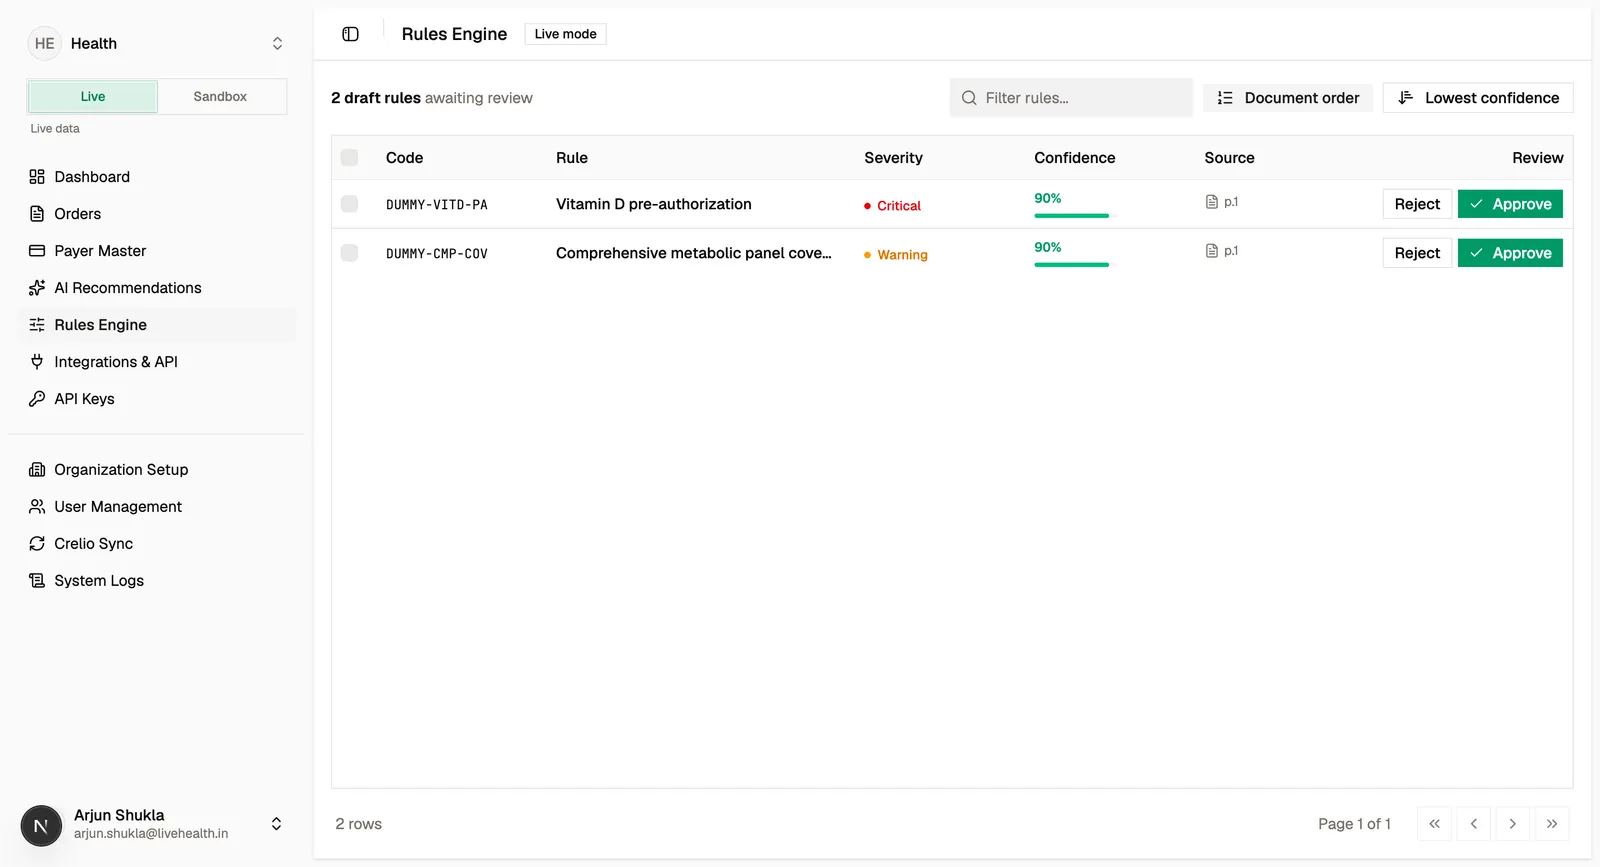The image size is (1600, 867).
Task: Open the Lowest confidence sort option
Action: (1478, 98)
